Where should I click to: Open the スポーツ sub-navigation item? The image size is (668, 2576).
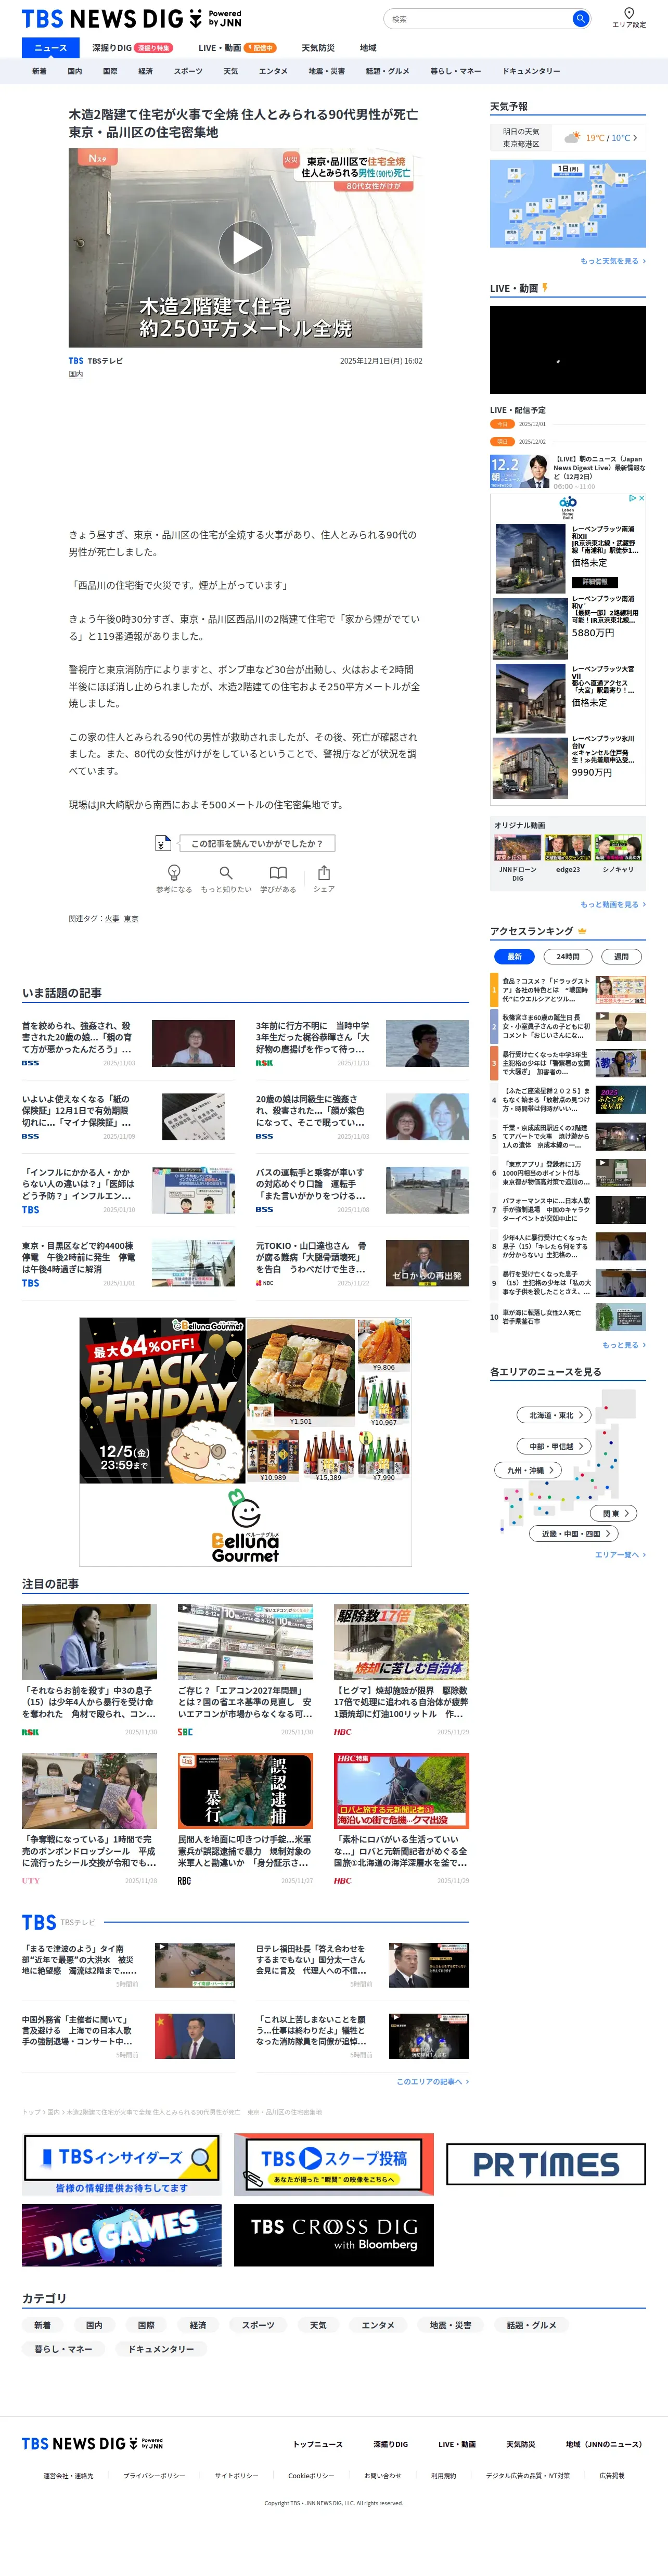point(187,71)
